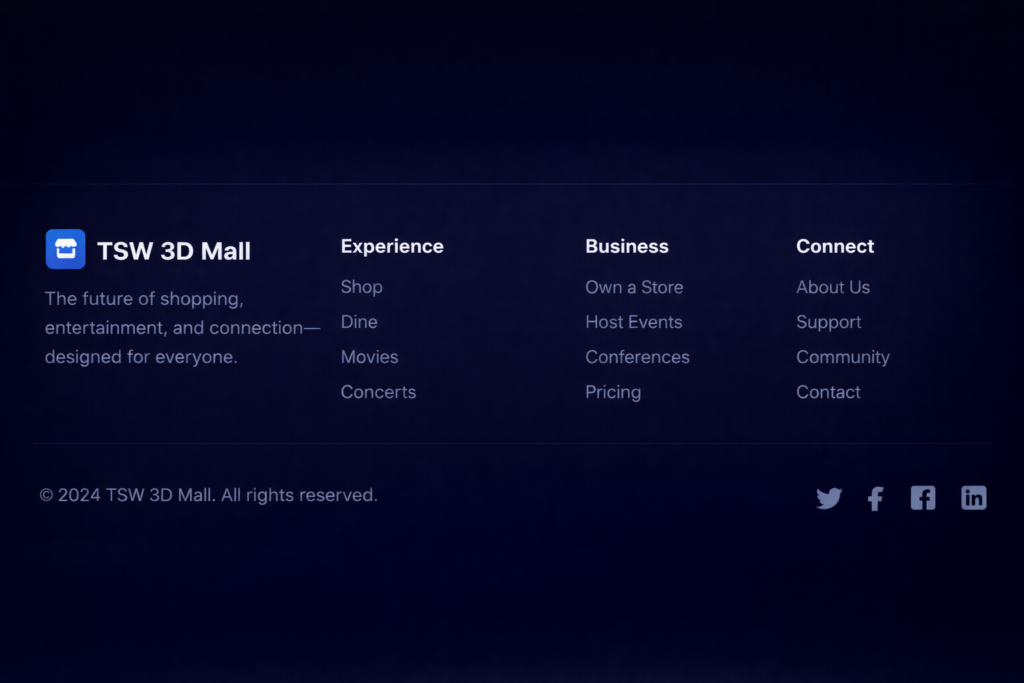The height and width of the screenshot is (683, 1024).
Task: View the Pricing link
Action: [613, 392]
